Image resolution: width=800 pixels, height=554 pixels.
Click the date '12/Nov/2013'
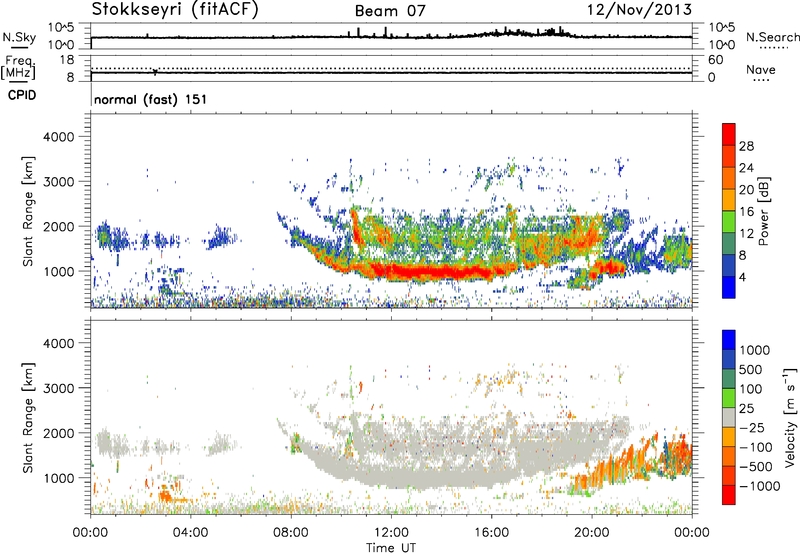pos(639,9)
